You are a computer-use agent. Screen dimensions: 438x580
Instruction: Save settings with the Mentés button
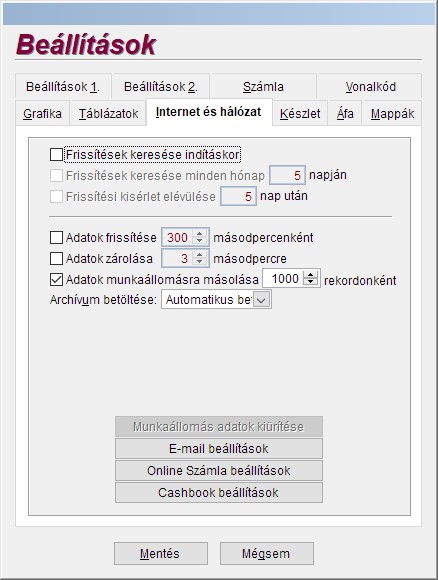pyautogui.click(x=161, y=554)
